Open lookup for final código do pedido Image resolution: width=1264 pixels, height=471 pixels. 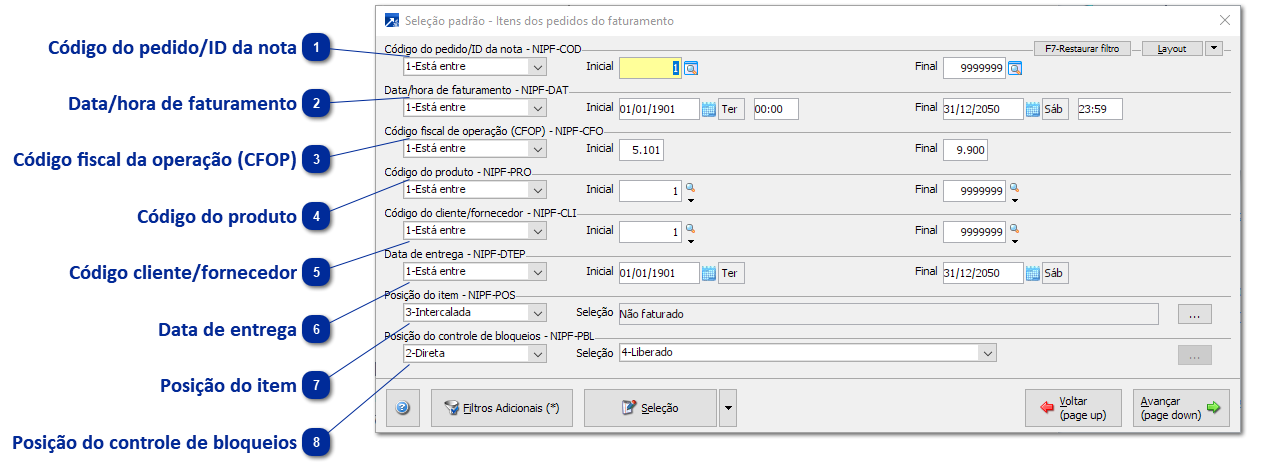tap(1015, 68)
